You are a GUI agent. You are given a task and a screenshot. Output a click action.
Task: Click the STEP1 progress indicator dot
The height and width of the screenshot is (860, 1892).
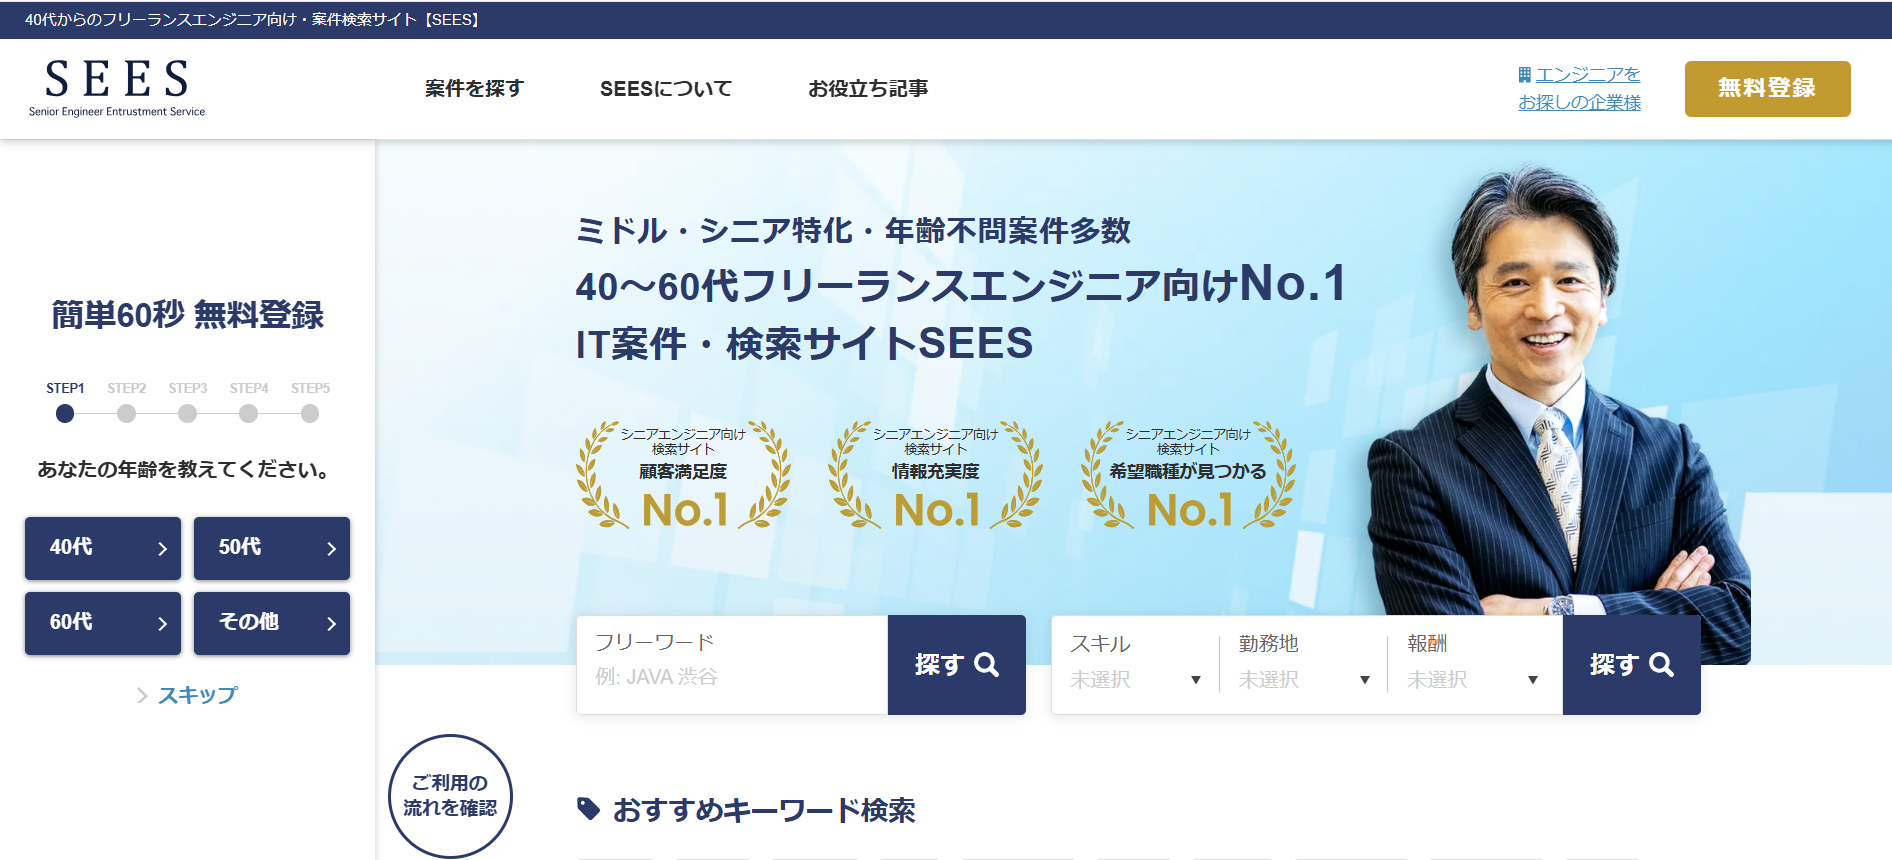pos(65,414)
